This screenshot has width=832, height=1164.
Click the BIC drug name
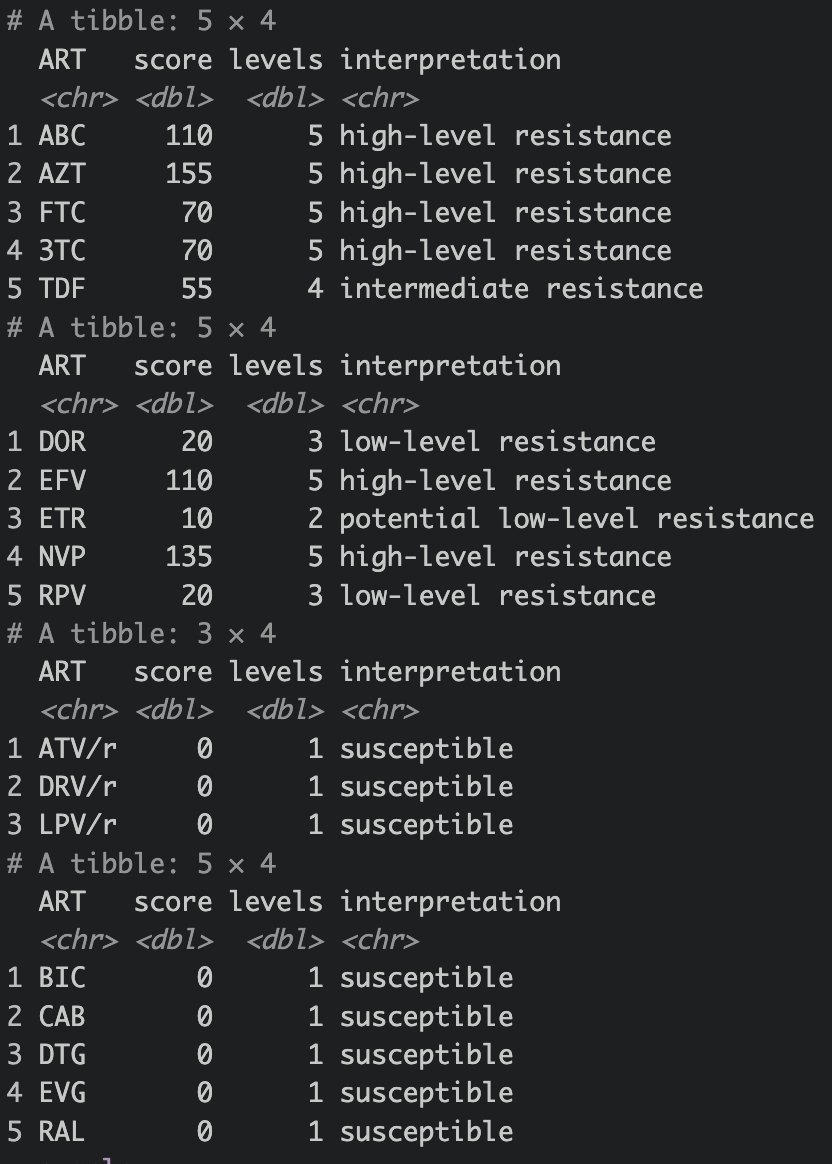point(62,978)
